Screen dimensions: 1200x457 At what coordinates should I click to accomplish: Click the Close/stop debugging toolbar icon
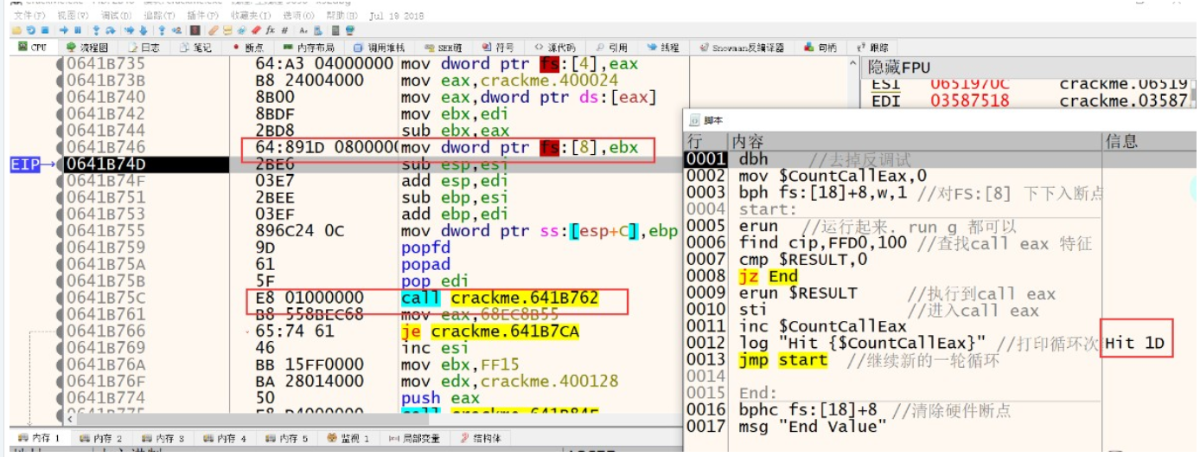tap(45, 30)
